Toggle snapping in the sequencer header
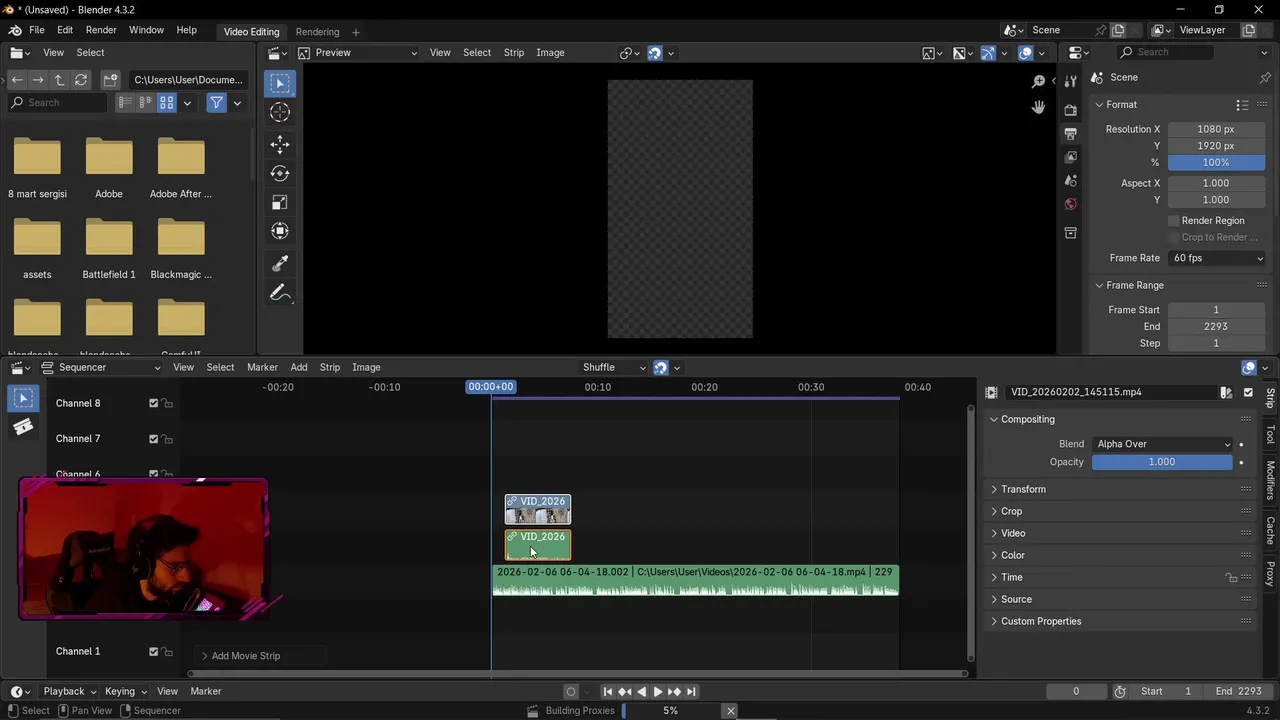The image size is (1280, 720). pyautogui.click(x=661, y=367)
